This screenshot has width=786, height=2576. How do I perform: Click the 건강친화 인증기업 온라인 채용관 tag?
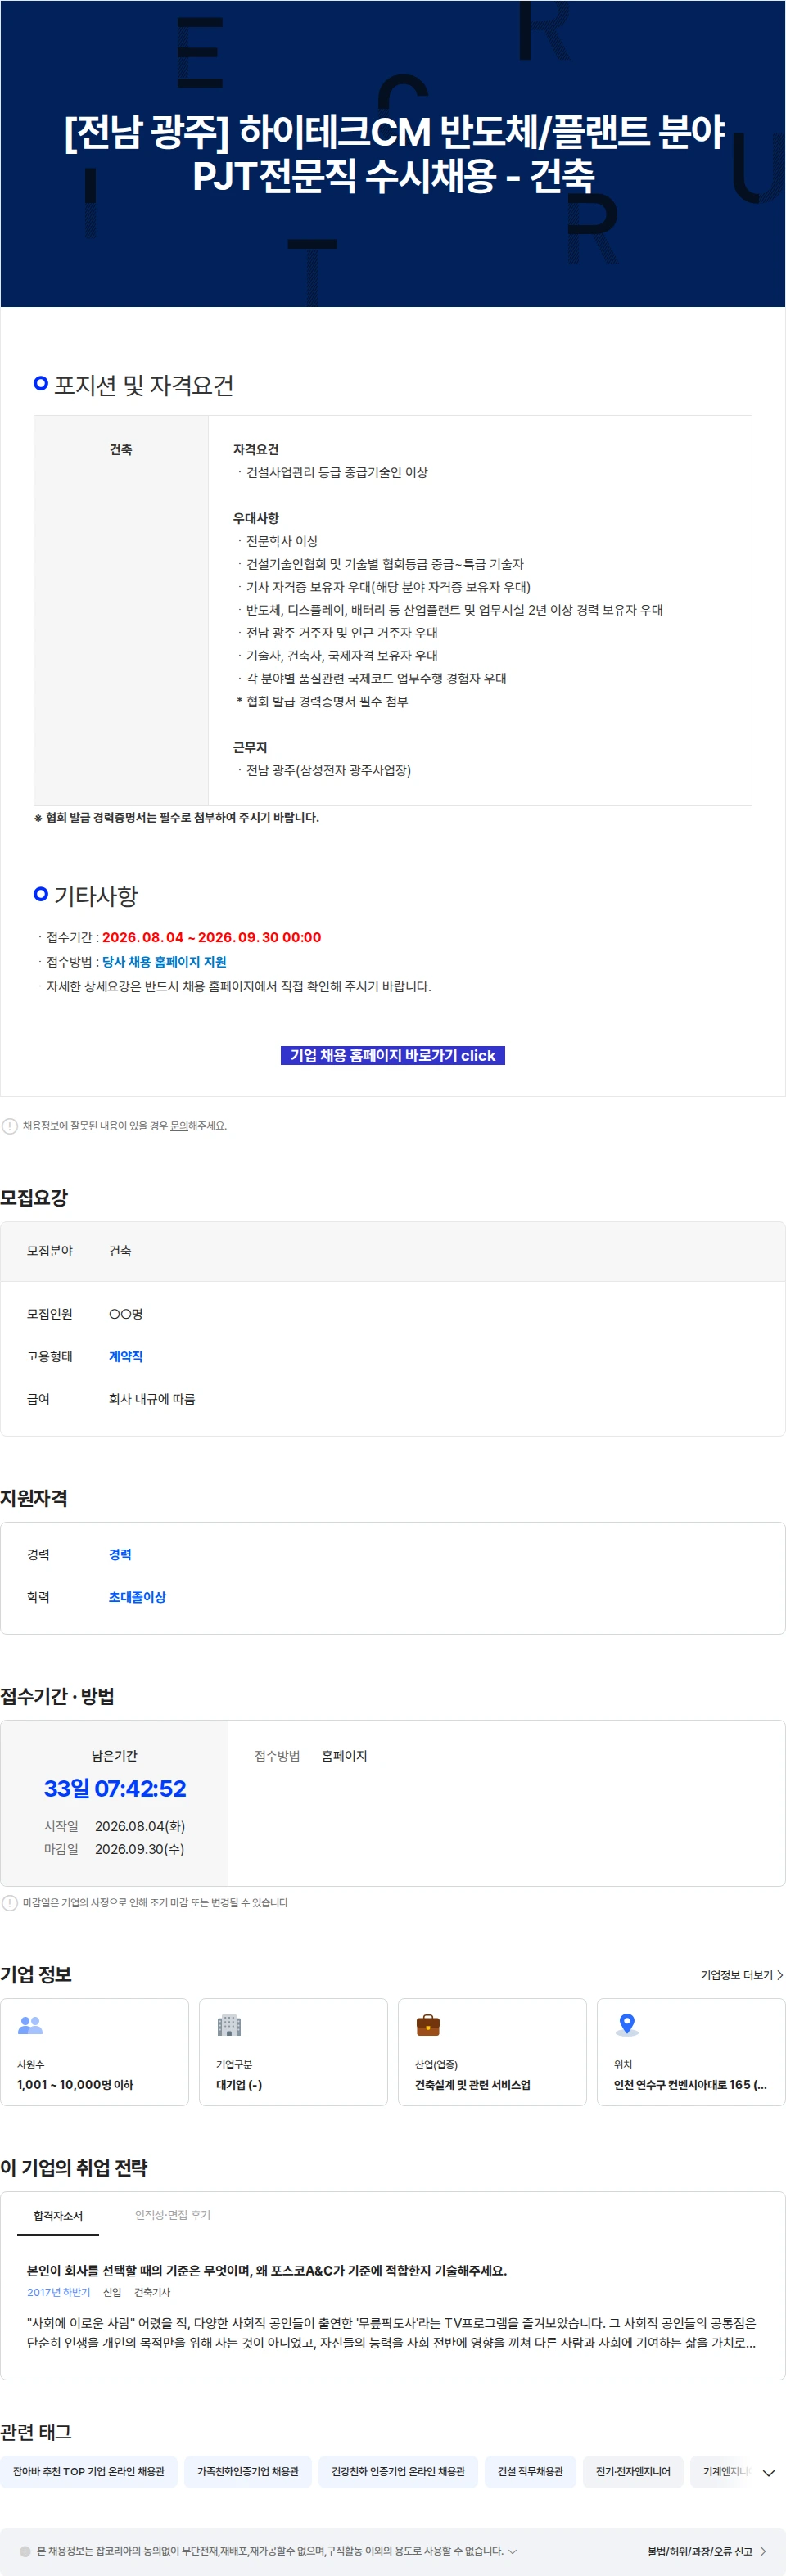[398, 2471]
